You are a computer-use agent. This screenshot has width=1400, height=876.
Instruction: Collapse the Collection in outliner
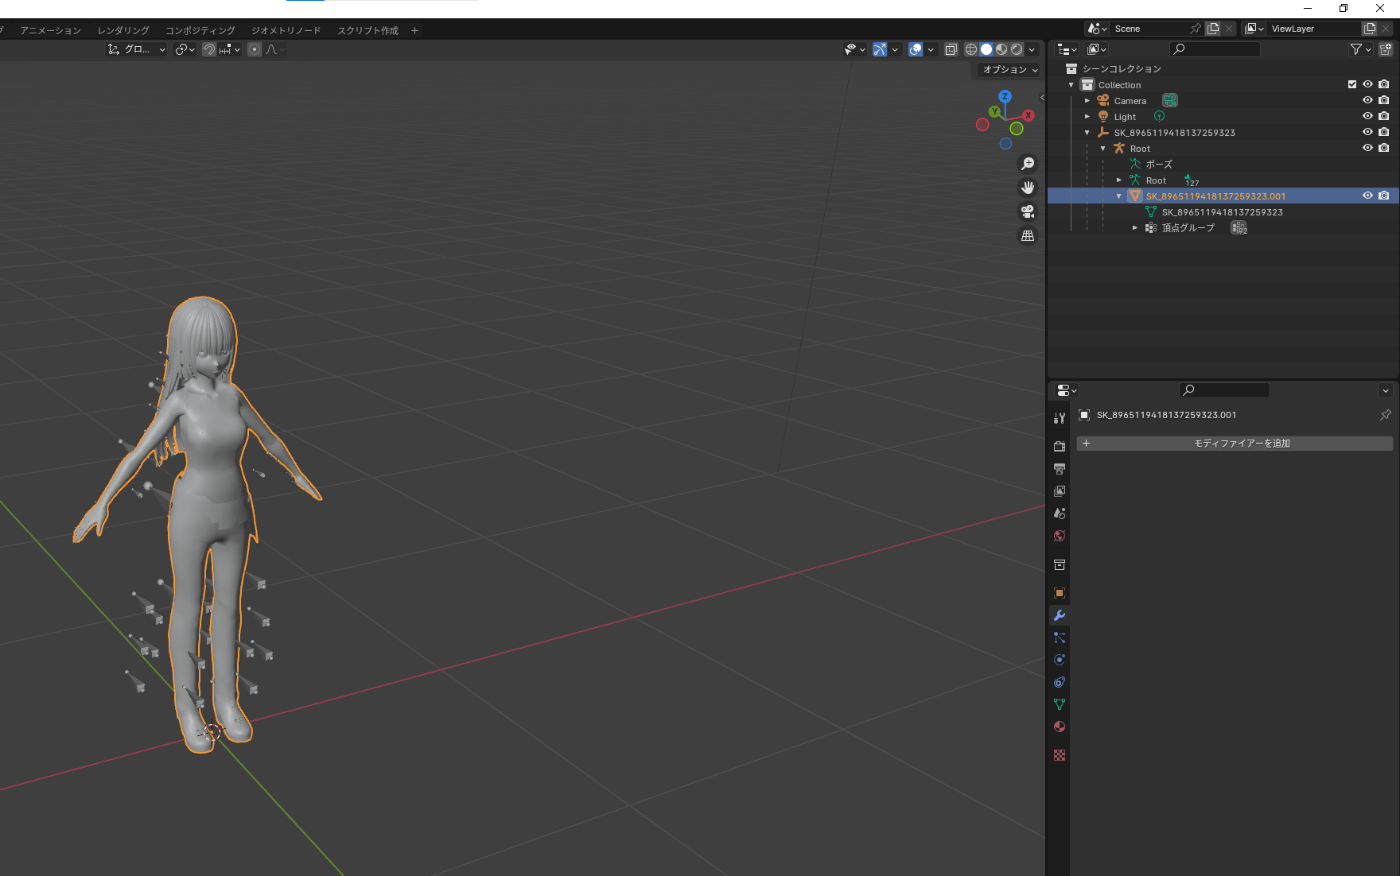coord(1072,85)
